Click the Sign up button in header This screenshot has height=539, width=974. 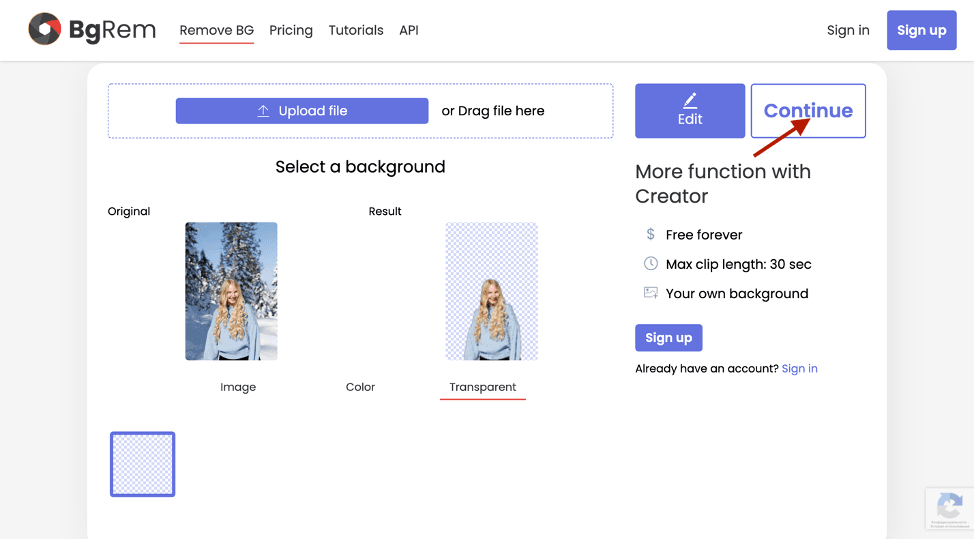coord(921,30)
